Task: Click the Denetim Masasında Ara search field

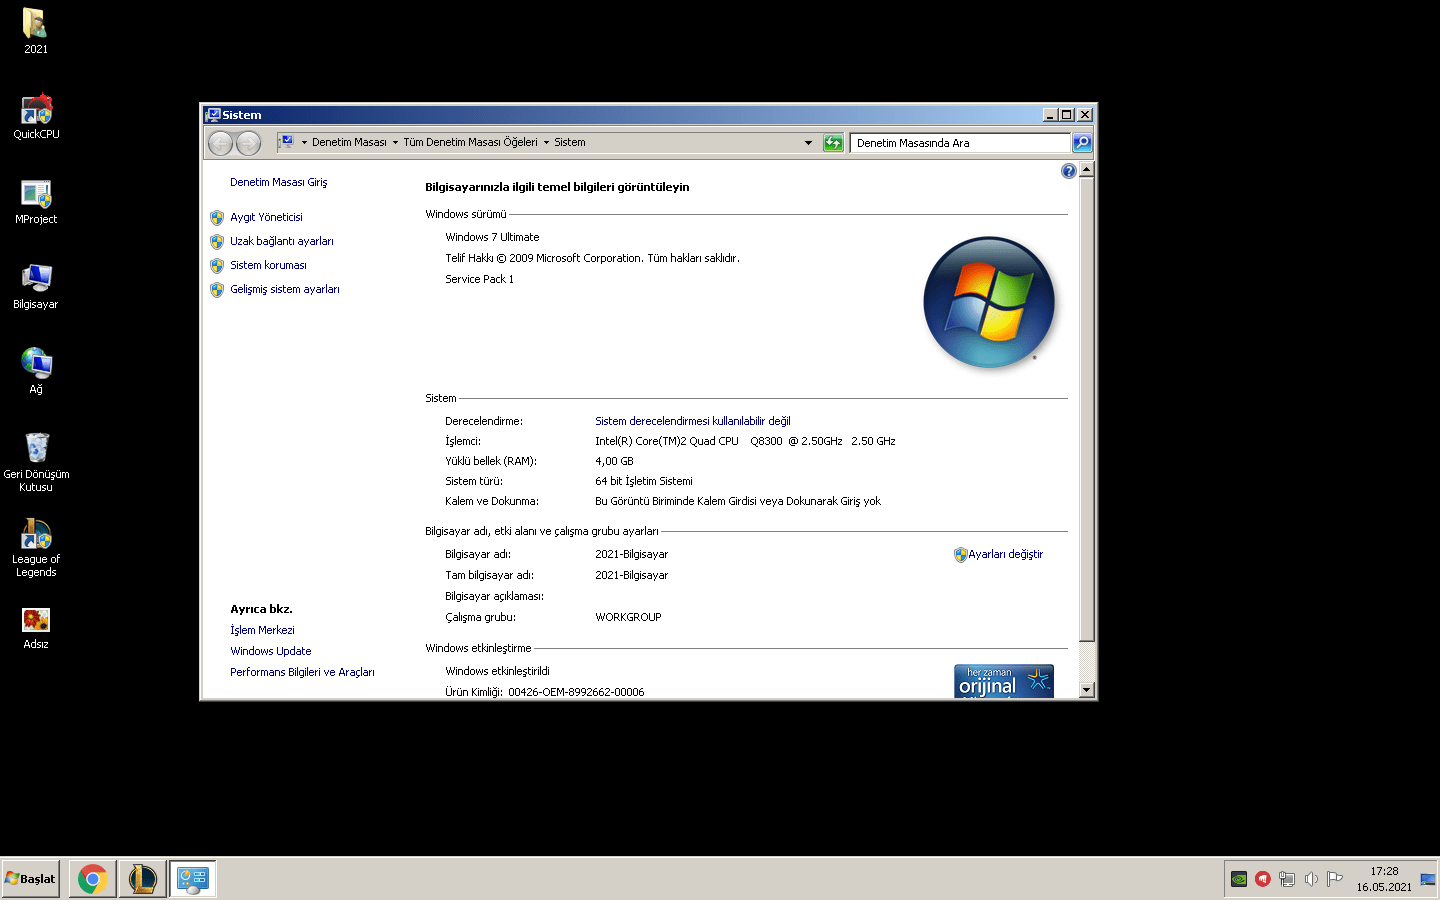Action: 960,143
